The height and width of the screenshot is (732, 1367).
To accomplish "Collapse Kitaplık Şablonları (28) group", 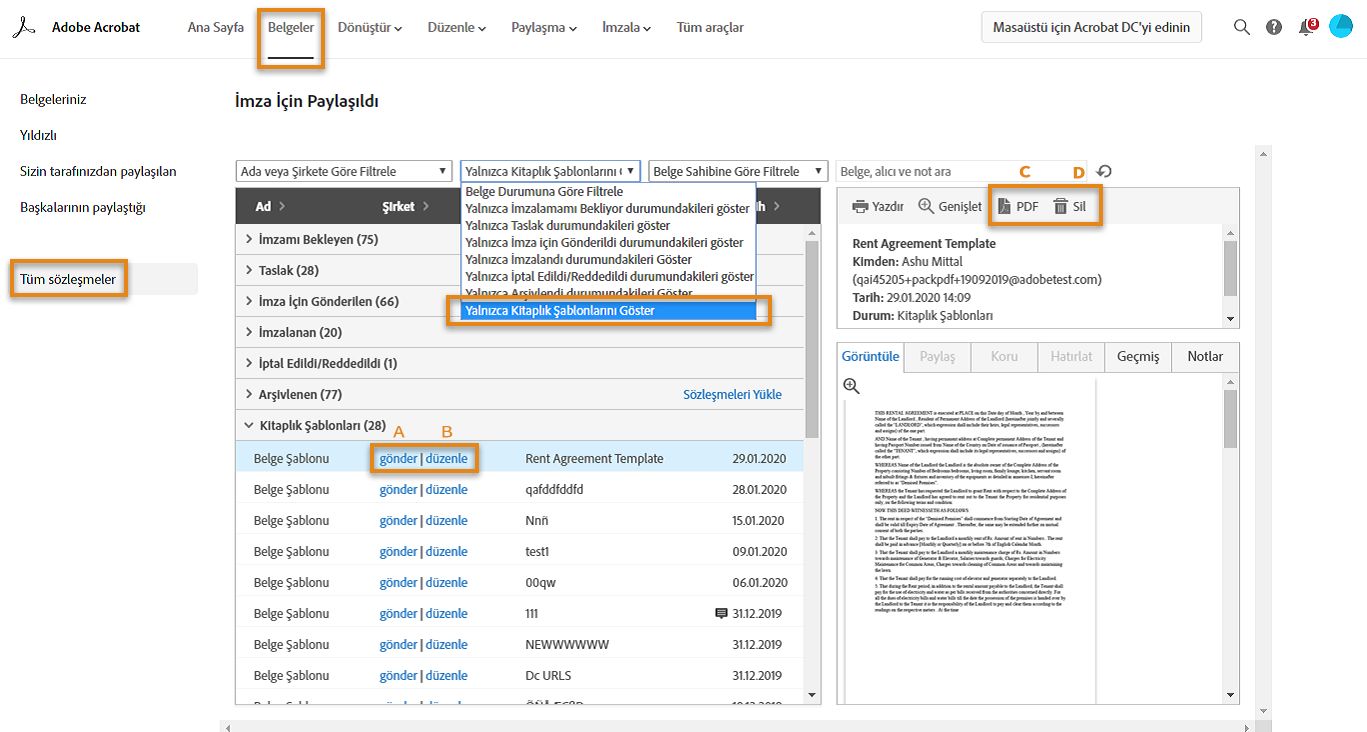I will click(x=519, y=426).
